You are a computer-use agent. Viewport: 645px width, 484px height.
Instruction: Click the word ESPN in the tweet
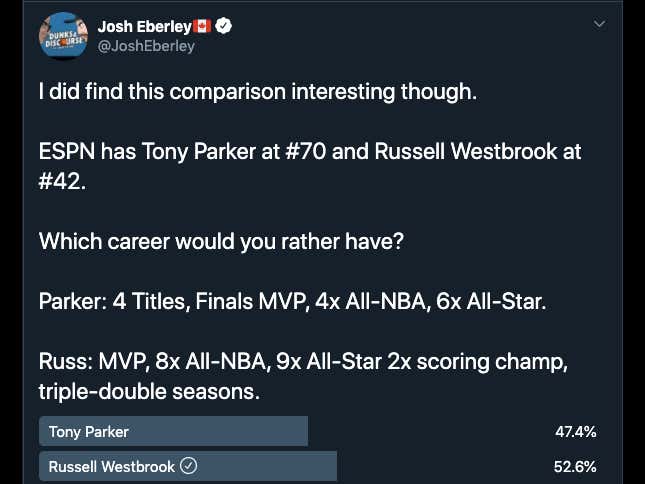tap(67, 151)
